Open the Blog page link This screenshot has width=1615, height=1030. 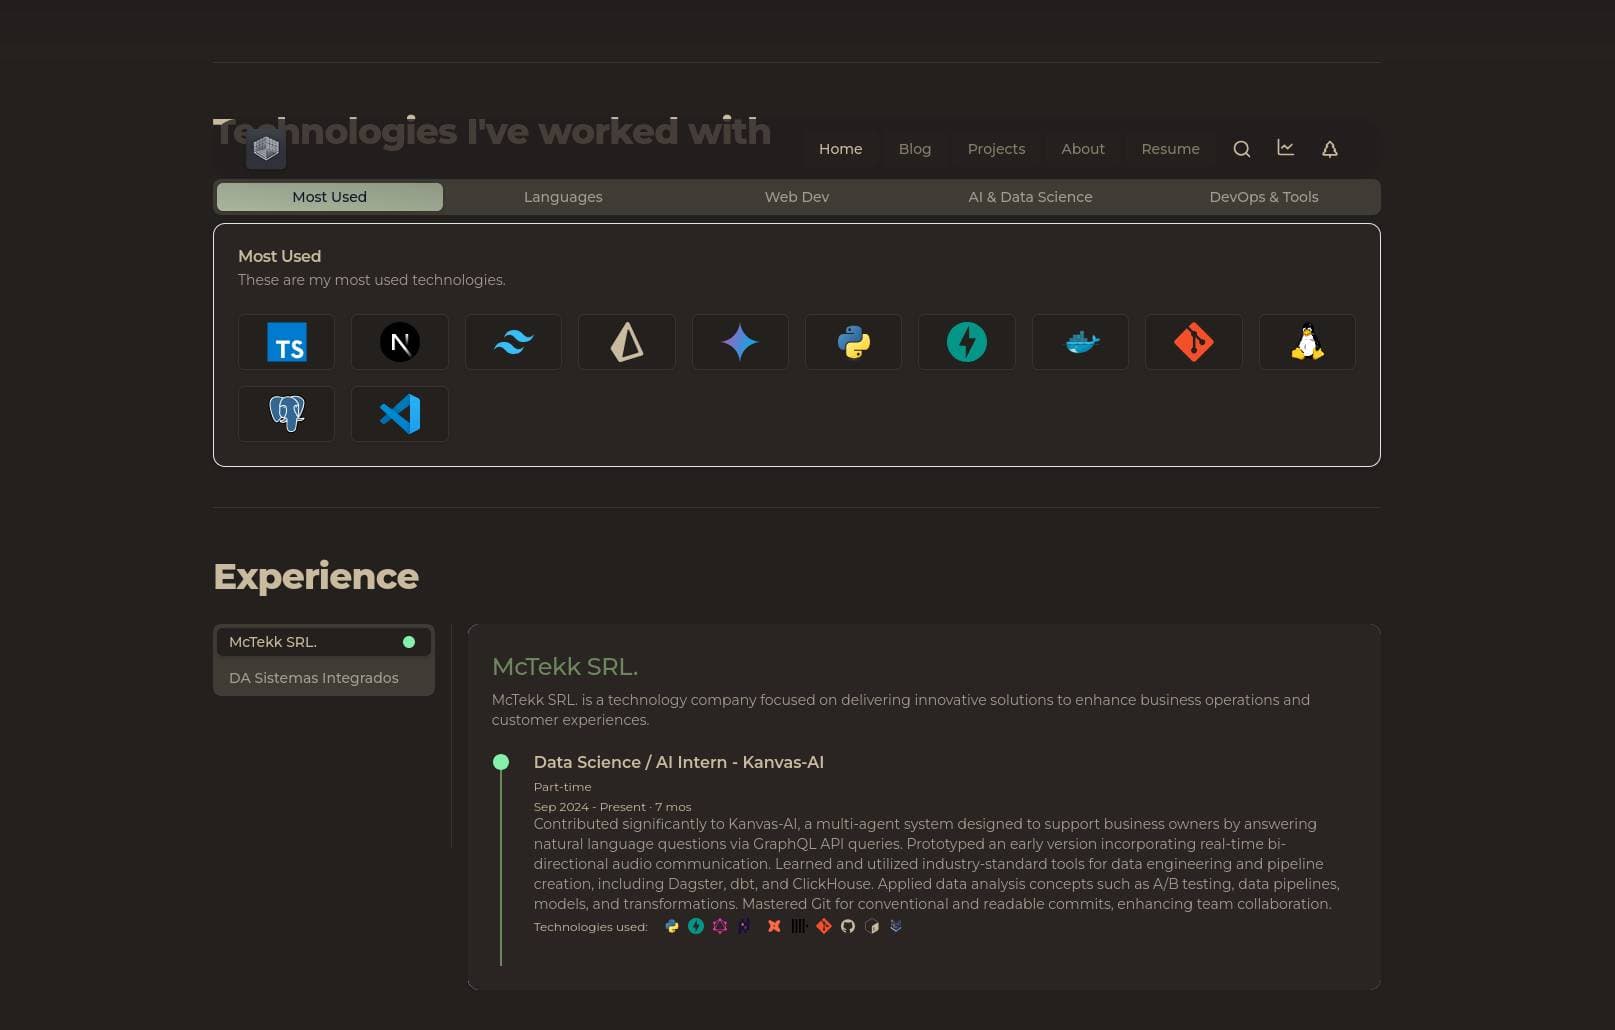(915, 149)
